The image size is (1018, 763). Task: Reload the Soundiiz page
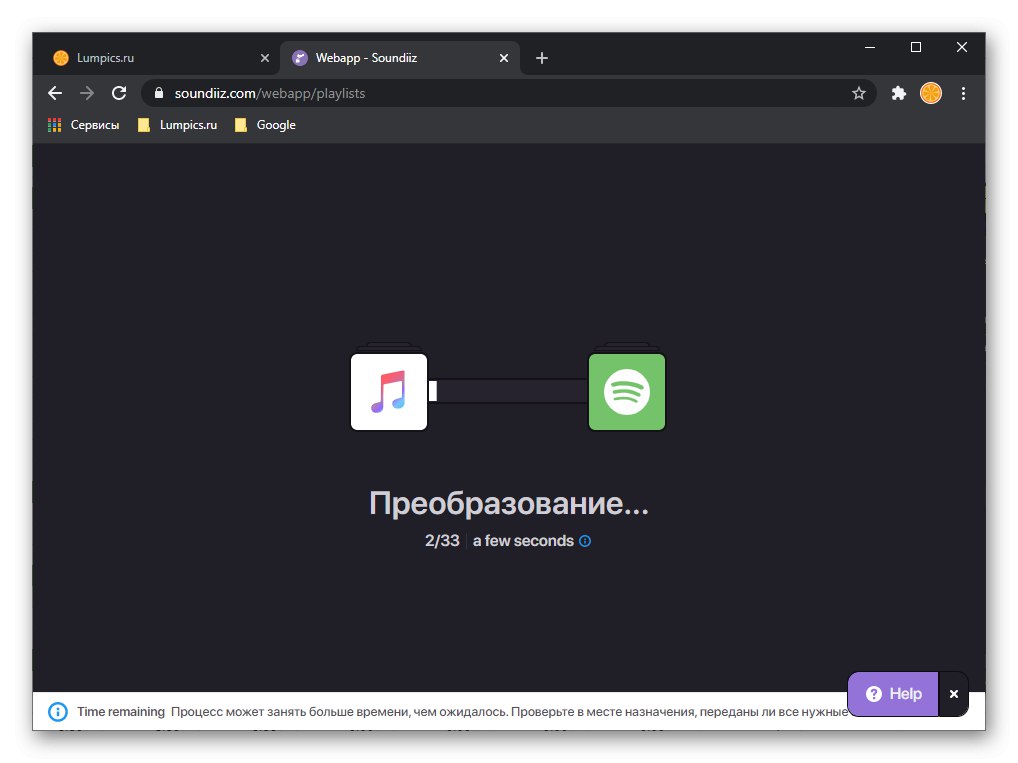(x=119, y=94)
